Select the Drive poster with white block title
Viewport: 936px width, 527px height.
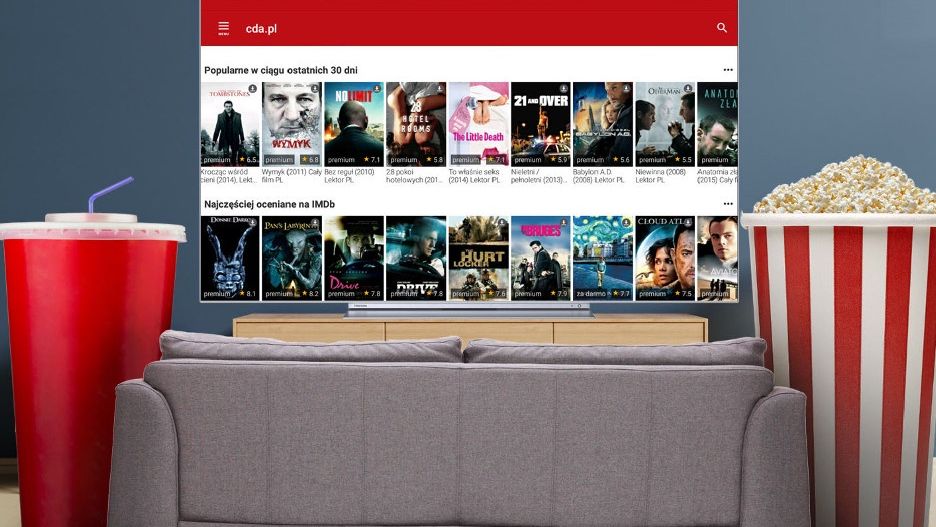416,258
